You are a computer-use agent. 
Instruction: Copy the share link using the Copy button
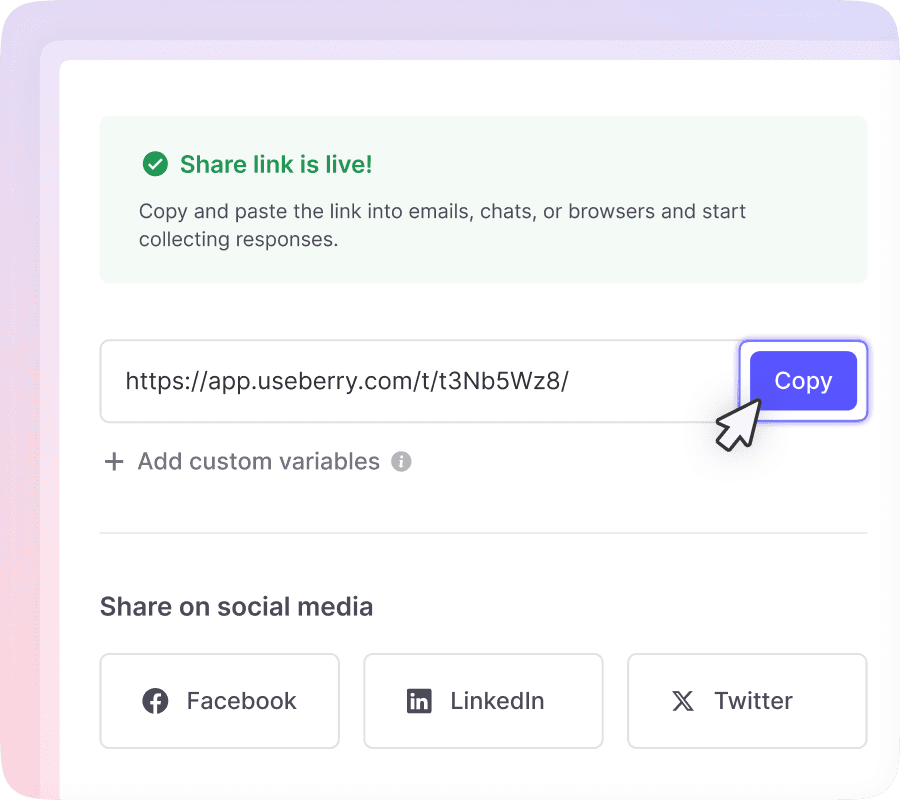[803, 381]
